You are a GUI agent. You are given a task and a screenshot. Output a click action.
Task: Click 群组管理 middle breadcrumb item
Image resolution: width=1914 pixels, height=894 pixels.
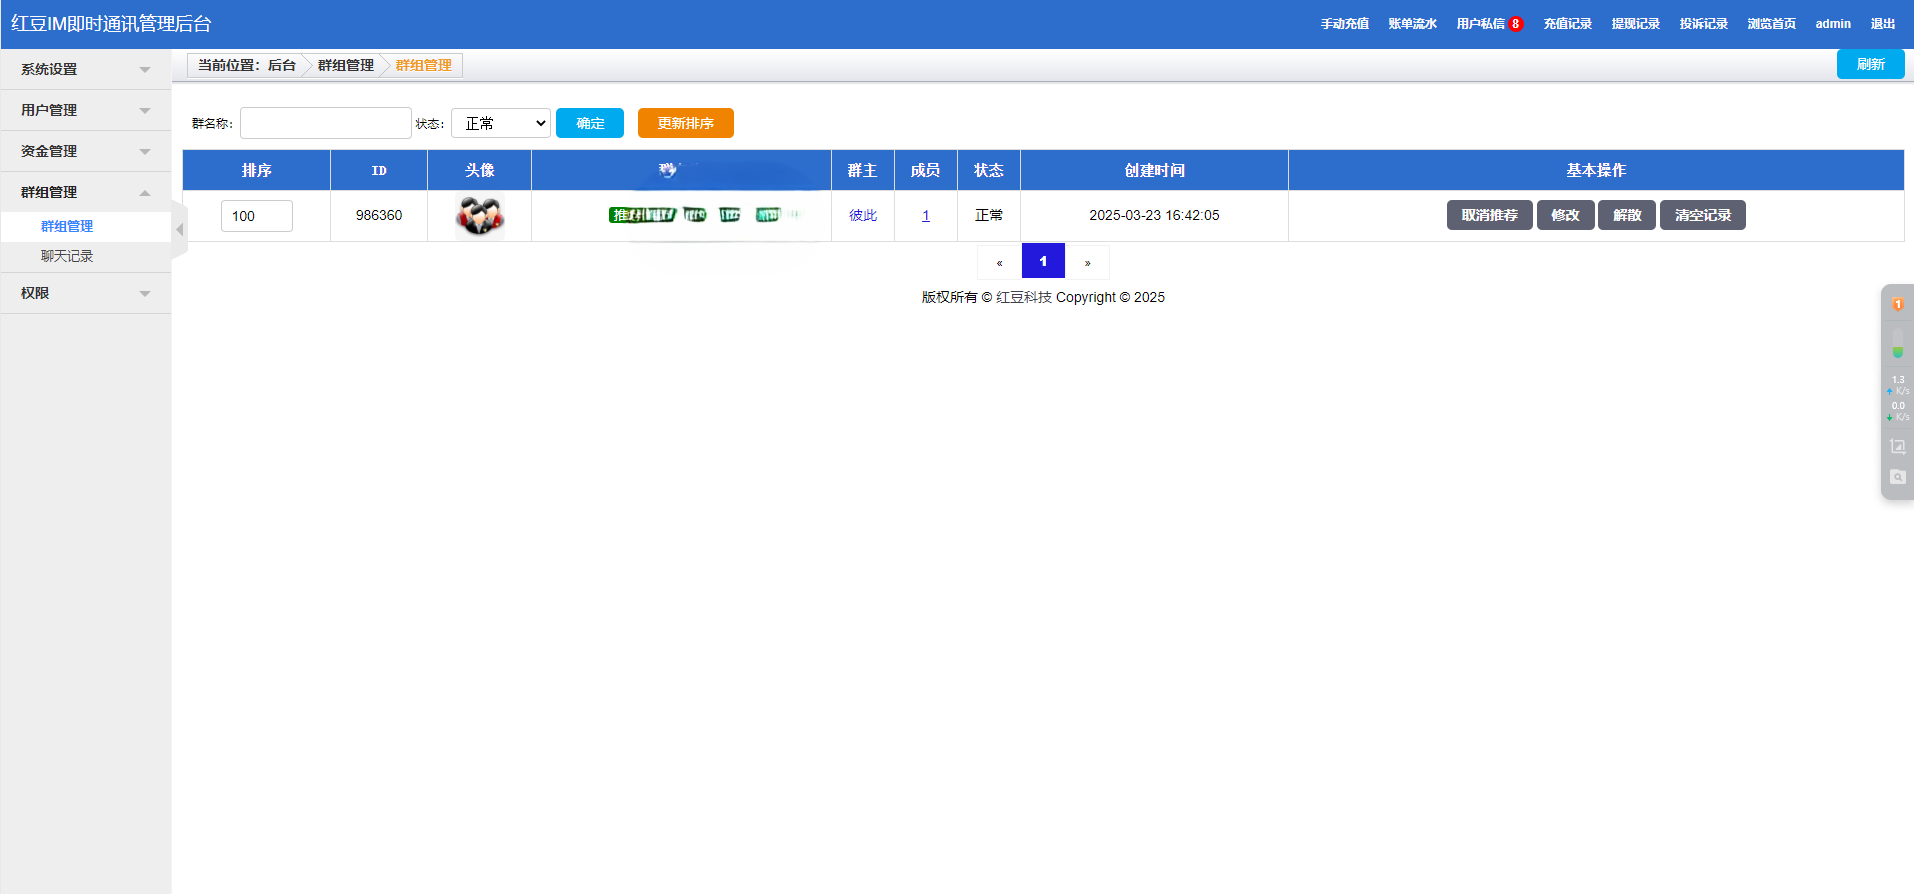pyautogui.click(x=345, y=65)
